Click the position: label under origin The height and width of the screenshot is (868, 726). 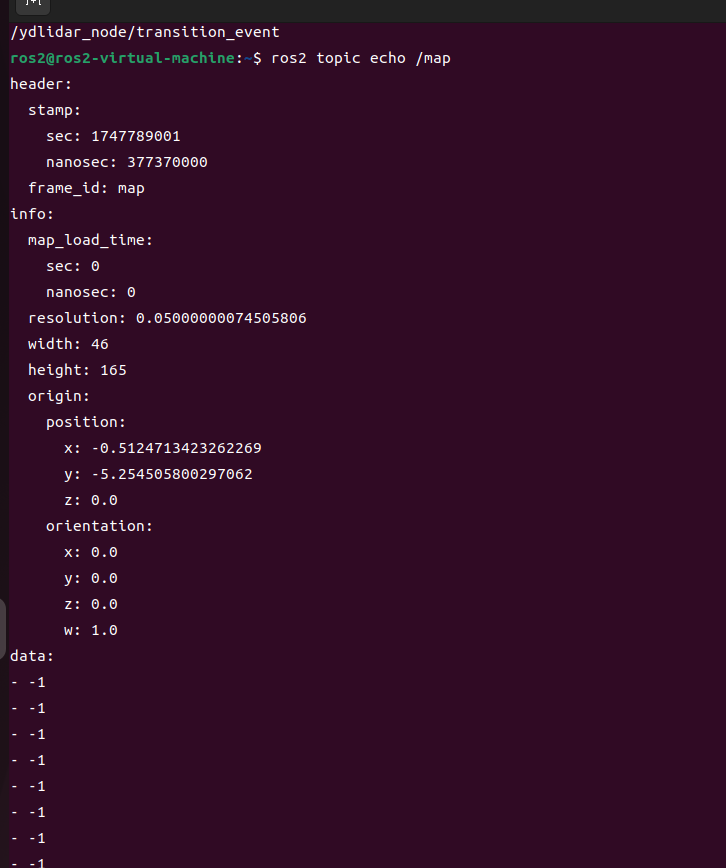tap(86, 422)
